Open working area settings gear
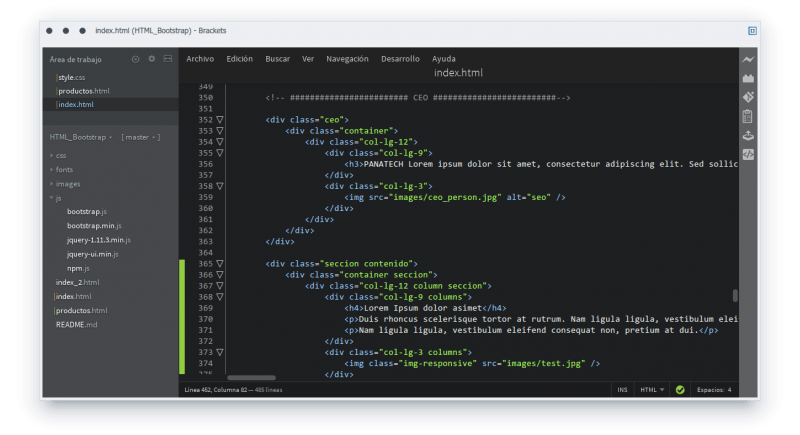Screen dimensions: 800x435 click(152, 59)
